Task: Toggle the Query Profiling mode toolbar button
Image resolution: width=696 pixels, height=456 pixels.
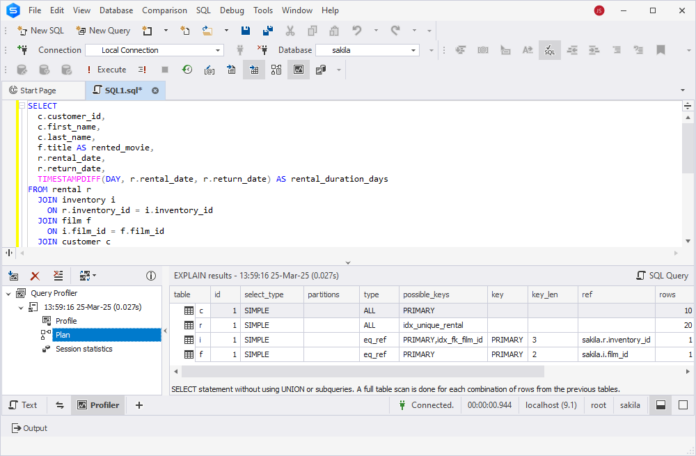Action: pos(298,70)
